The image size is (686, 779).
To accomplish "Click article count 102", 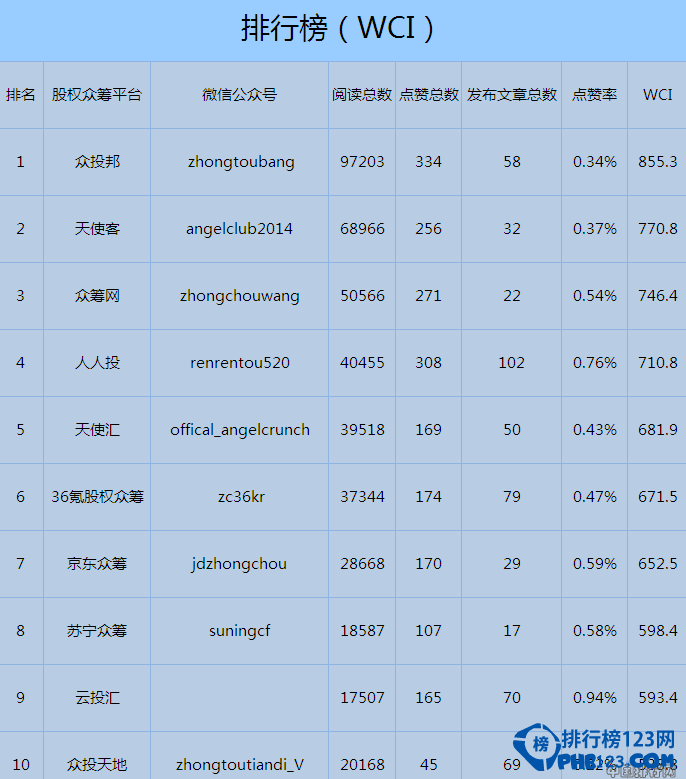I will point(512,363).
